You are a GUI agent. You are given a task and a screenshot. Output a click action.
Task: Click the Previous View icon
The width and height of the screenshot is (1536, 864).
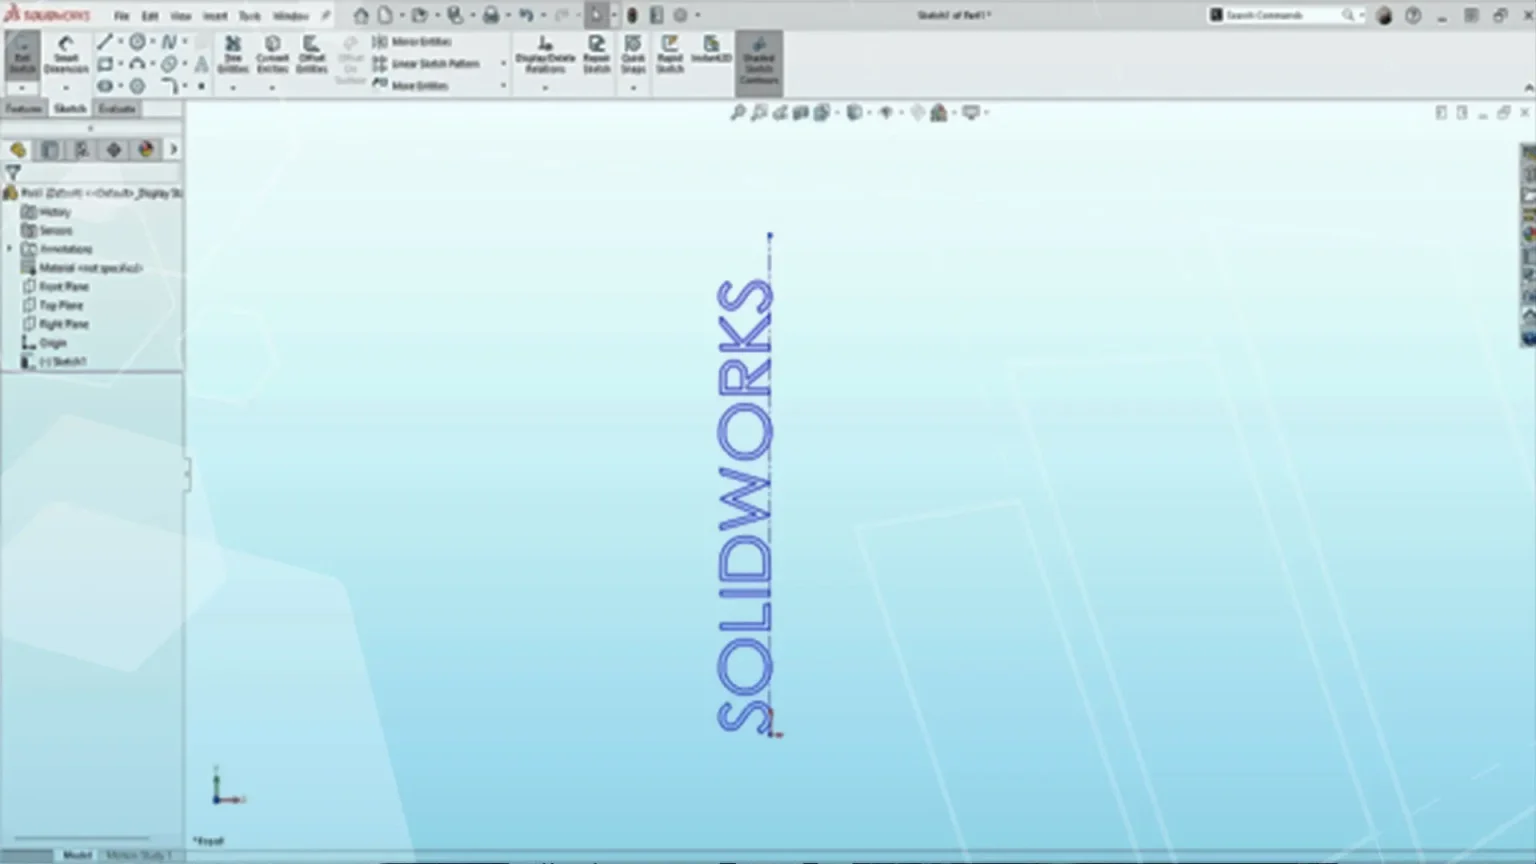pyautogui.click(x=780, y=113)
